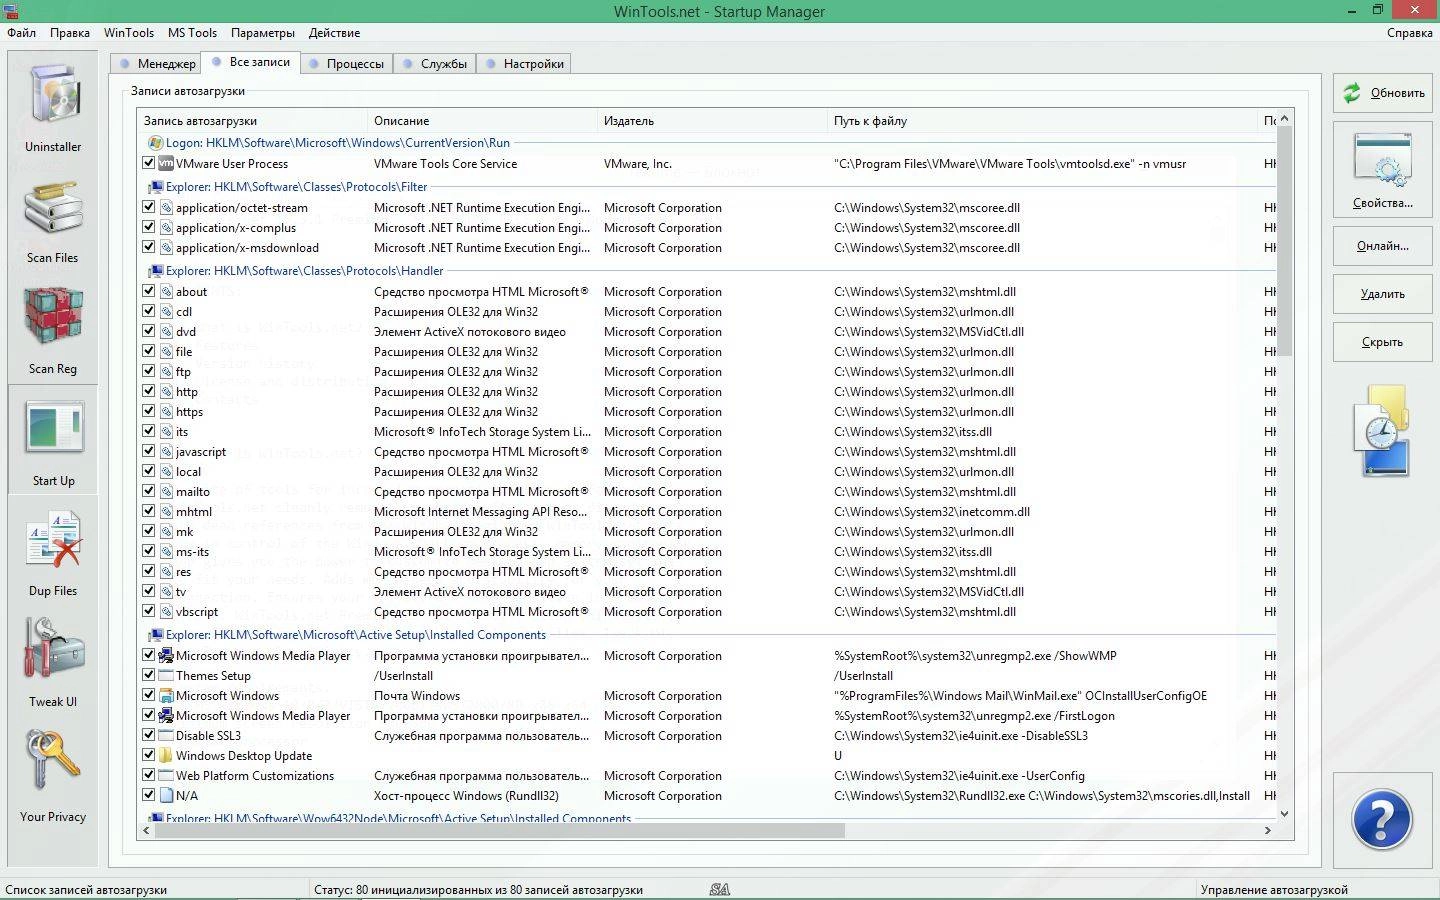This screenshot has height=900, width=1440.
Task: Open the Scan Reg tool
Action: 53,330
